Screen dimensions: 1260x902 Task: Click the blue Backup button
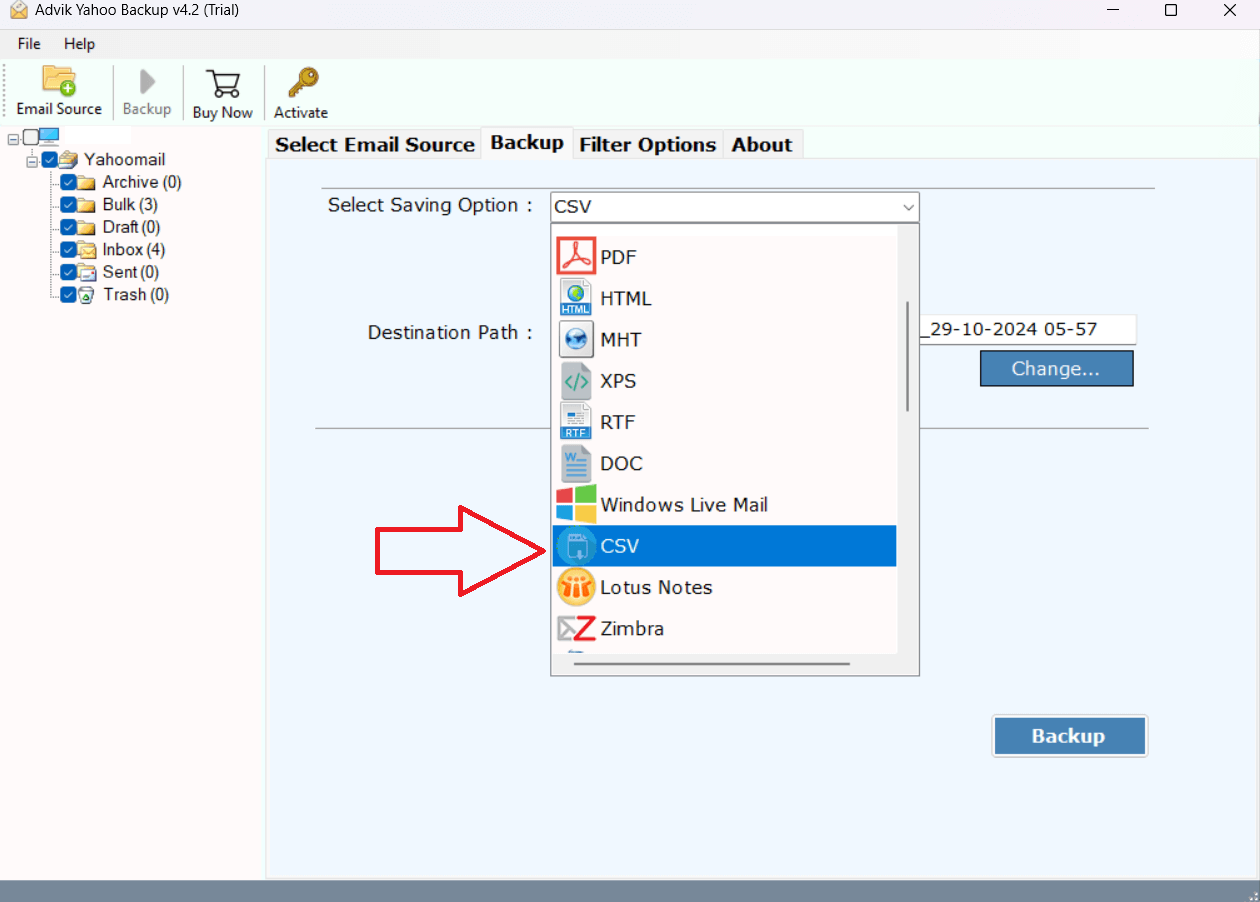(1069, 736)
